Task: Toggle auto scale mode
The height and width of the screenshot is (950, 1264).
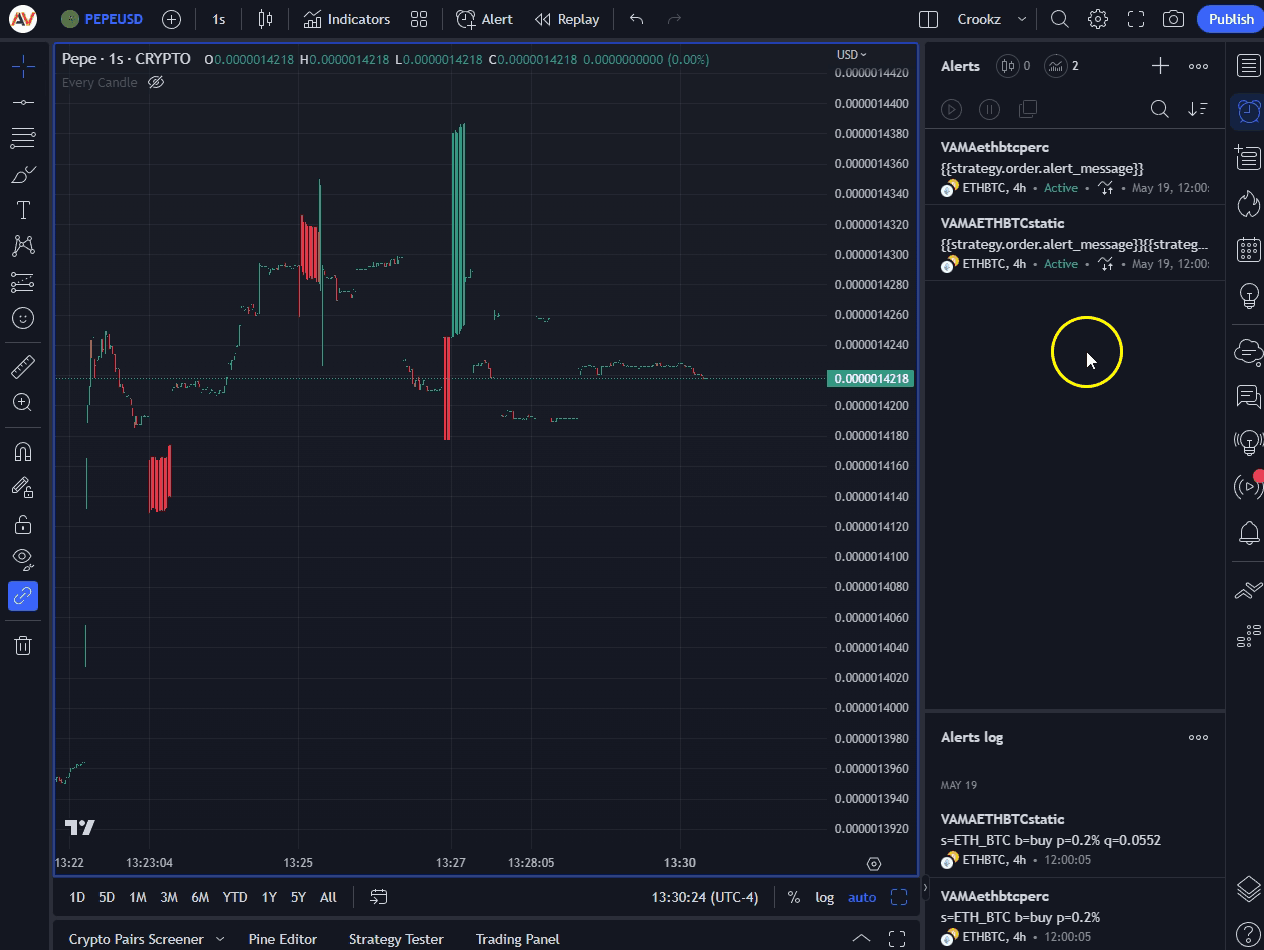Action: point(862,897)
